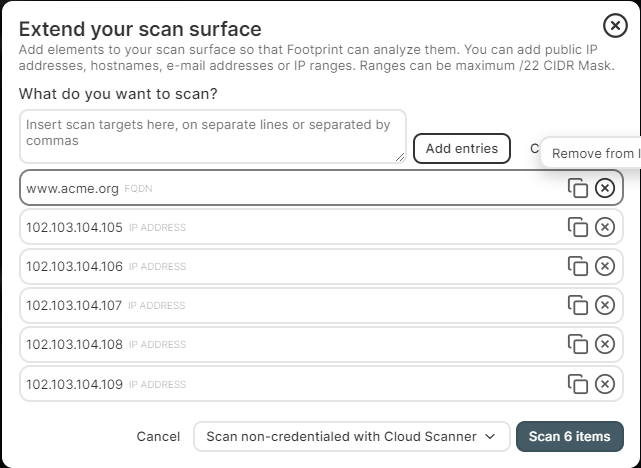Expand dropdown chevron beside Cloud Scanner
641x468 pixels.
(490, 437)
